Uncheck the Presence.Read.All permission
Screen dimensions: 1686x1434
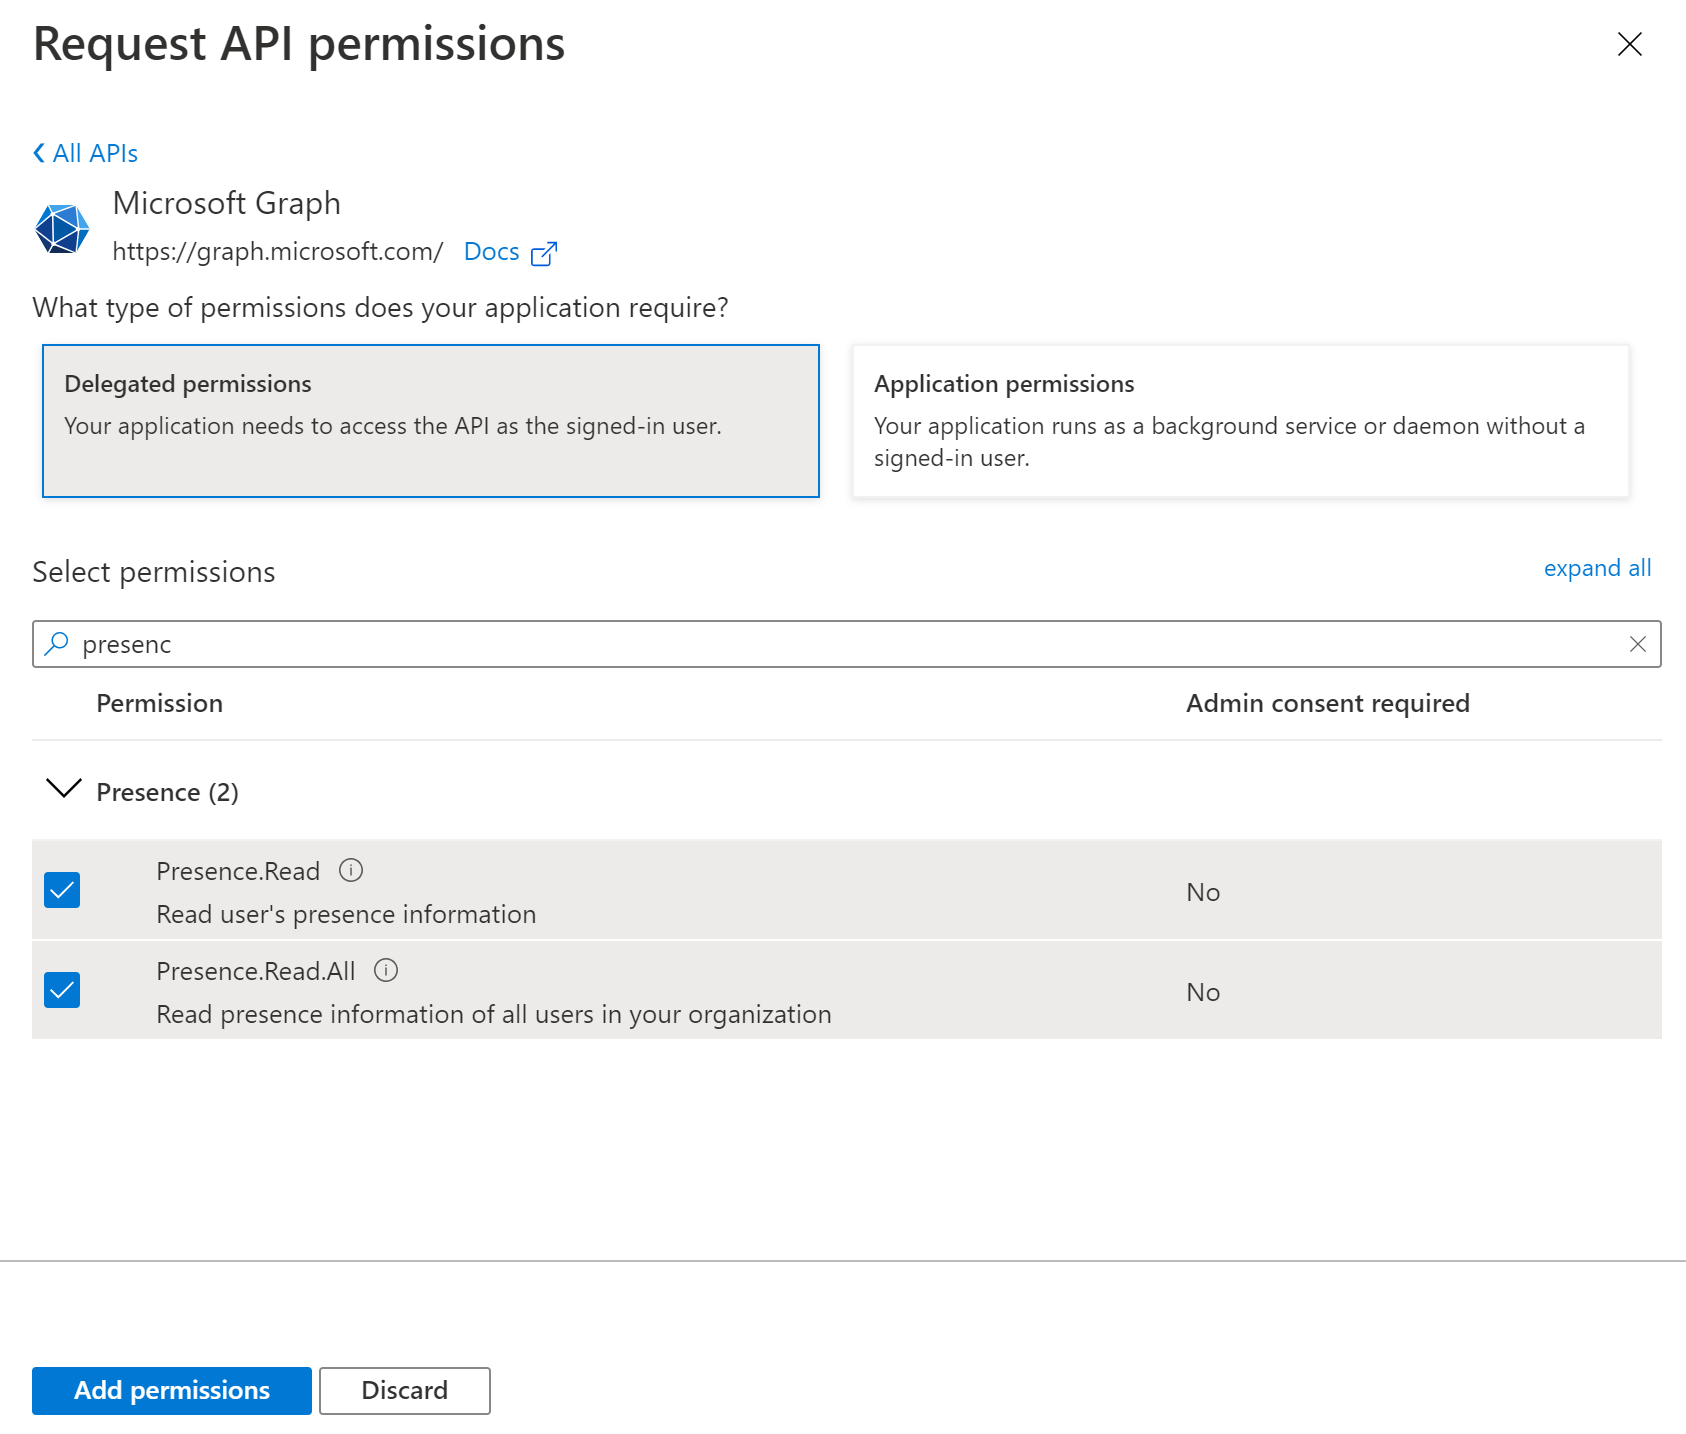[x=62, y=990]
